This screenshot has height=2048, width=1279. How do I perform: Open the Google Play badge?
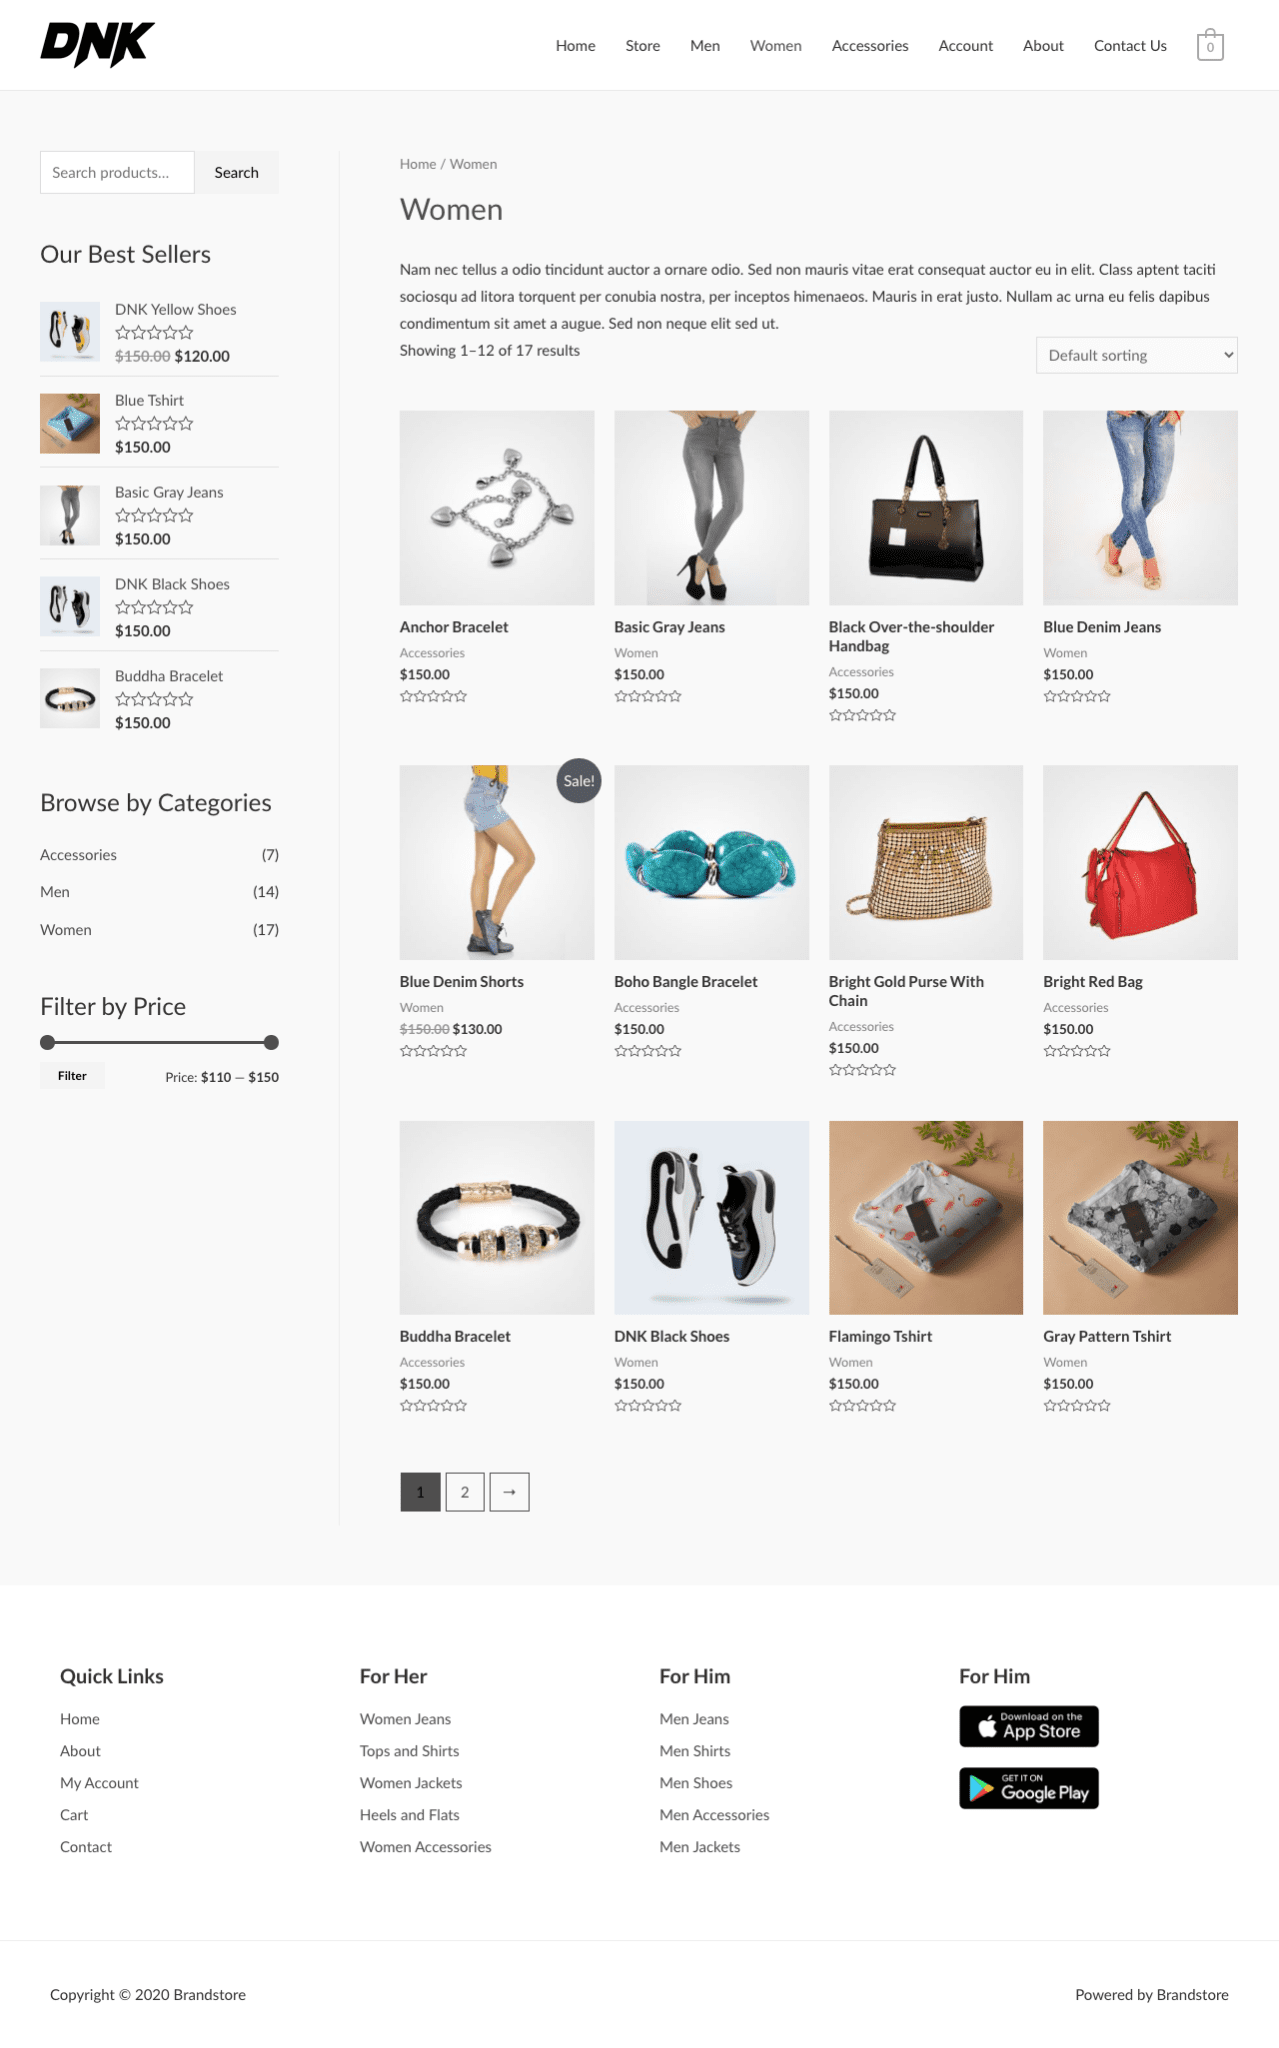(1028, 1788)
